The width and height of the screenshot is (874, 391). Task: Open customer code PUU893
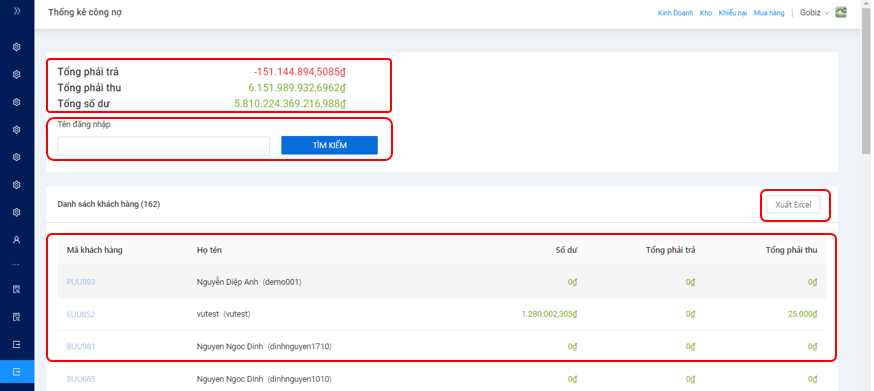[81, 282]
